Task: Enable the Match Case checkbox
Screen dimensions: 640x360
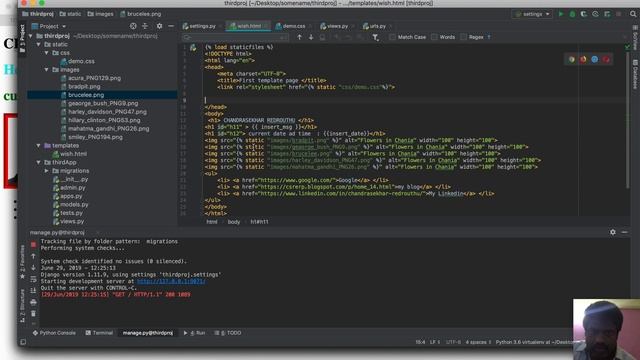Action: (392, 37)
